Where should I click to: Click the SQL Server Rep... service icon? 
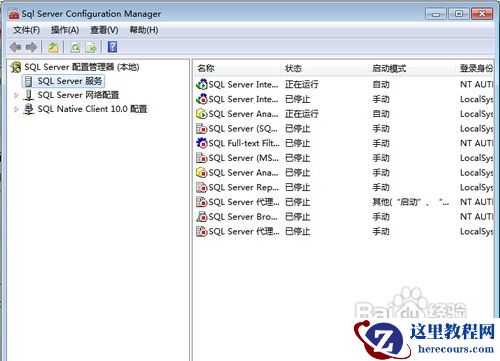point(201,187)
